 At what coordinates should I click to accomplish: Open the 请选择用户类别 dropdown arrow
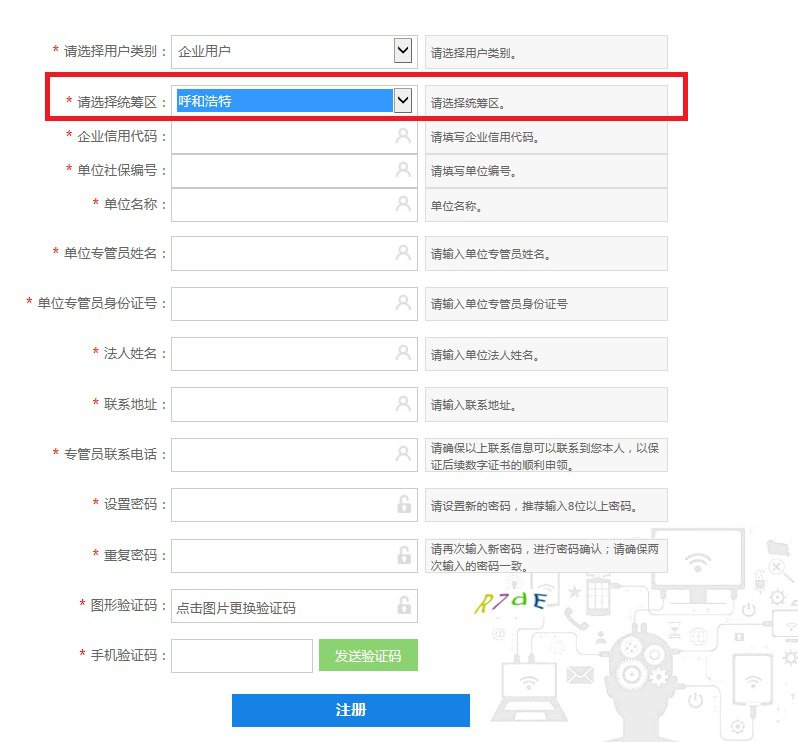click(403, 50)
